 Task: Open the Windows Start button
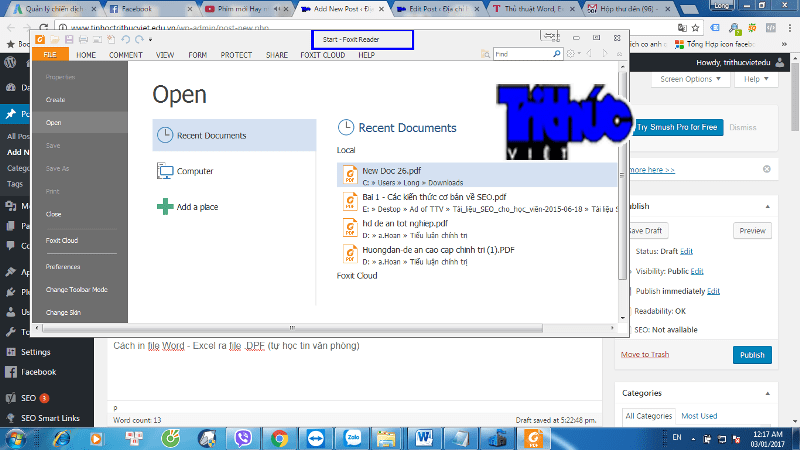click(15, 438)
